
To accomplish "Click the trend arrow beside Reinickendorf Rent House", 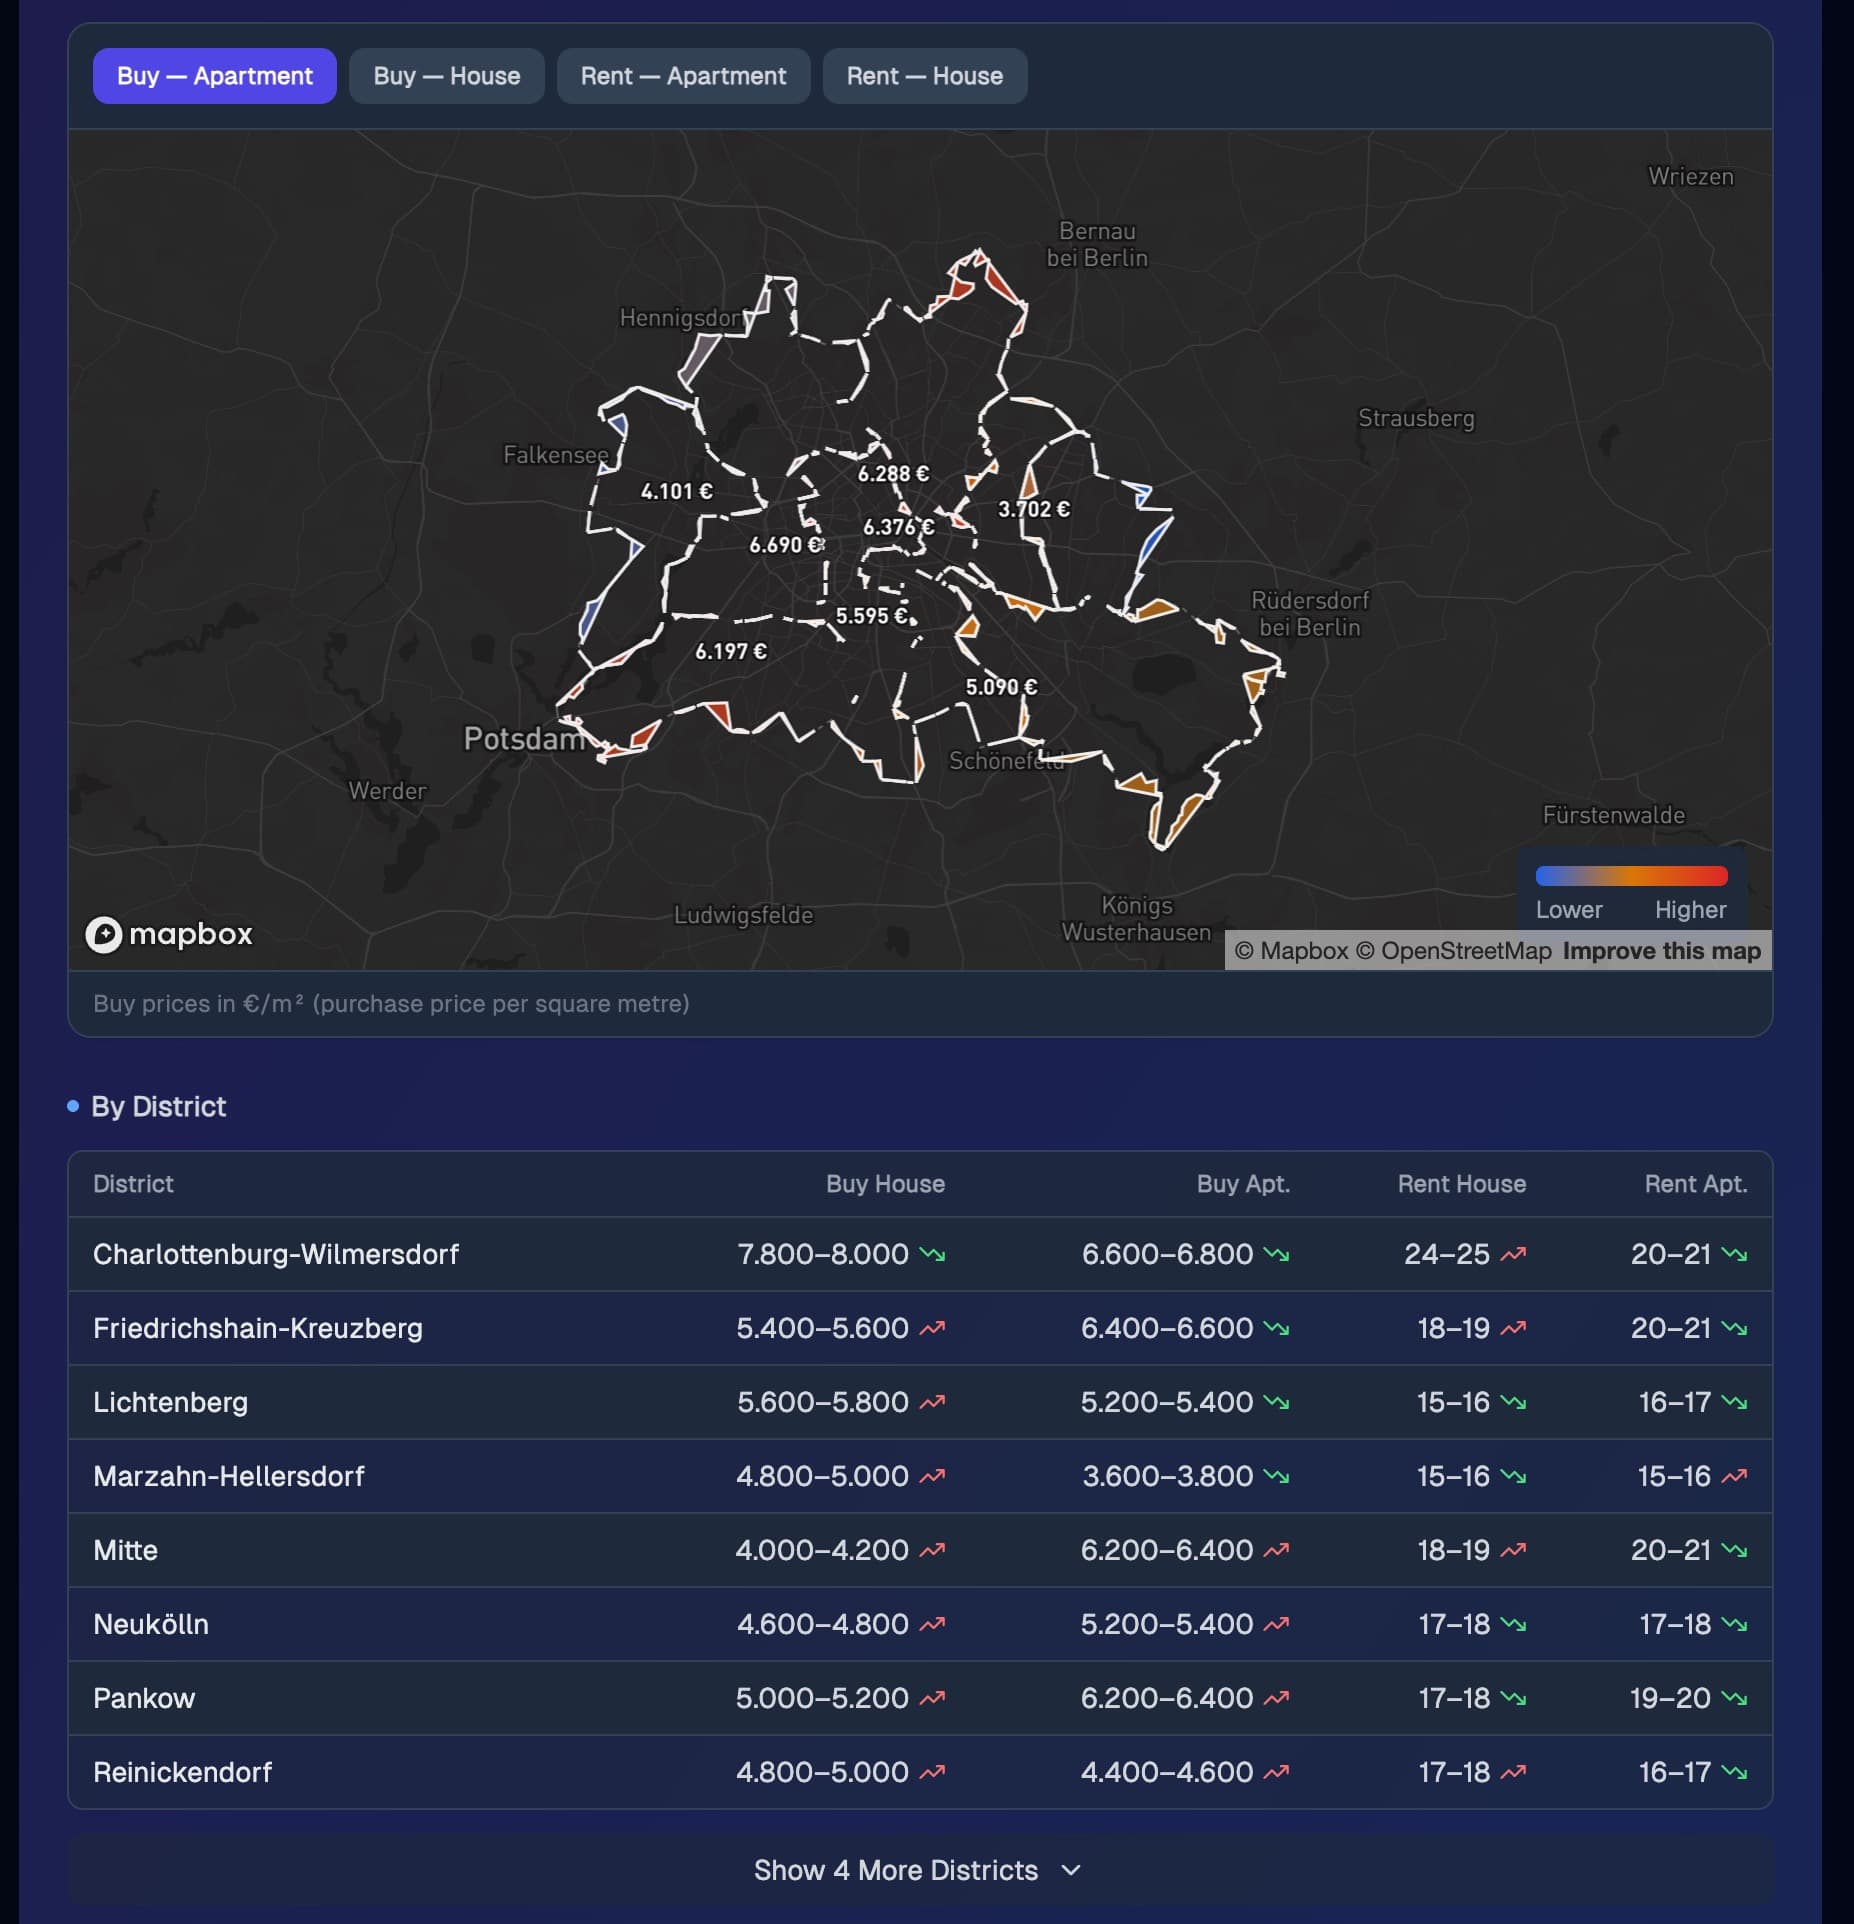I will click(1513, 1772).
